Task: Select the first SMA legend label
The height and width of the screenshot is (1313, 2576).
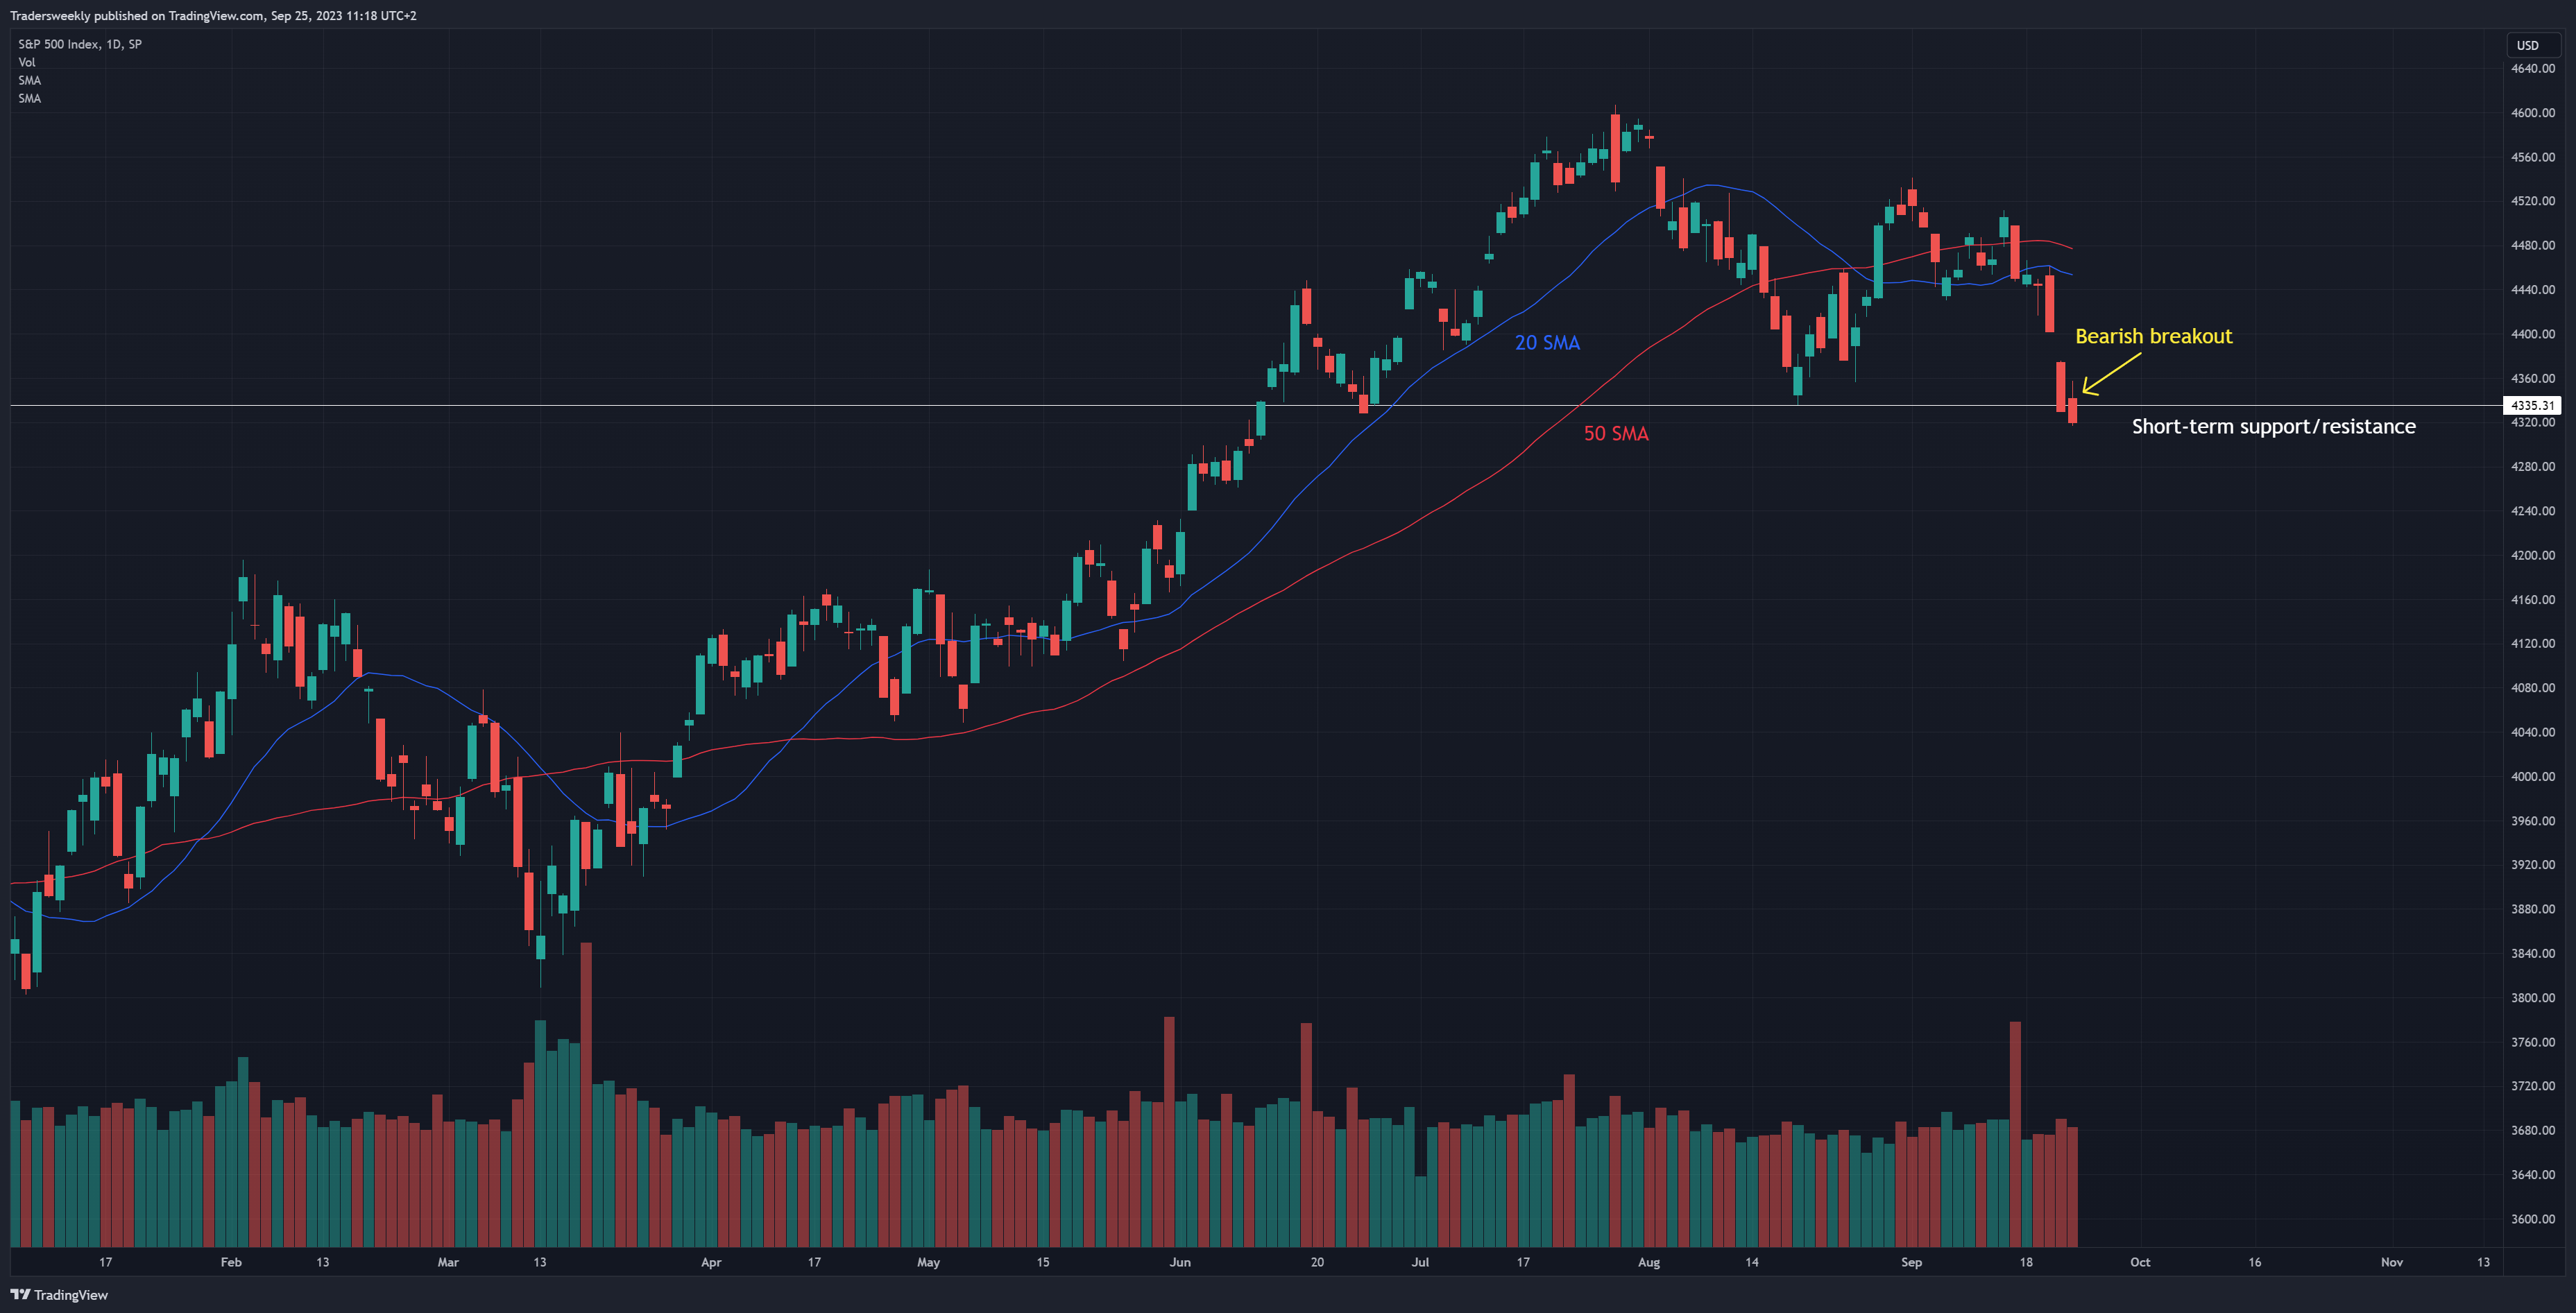Action: point(30,80)
